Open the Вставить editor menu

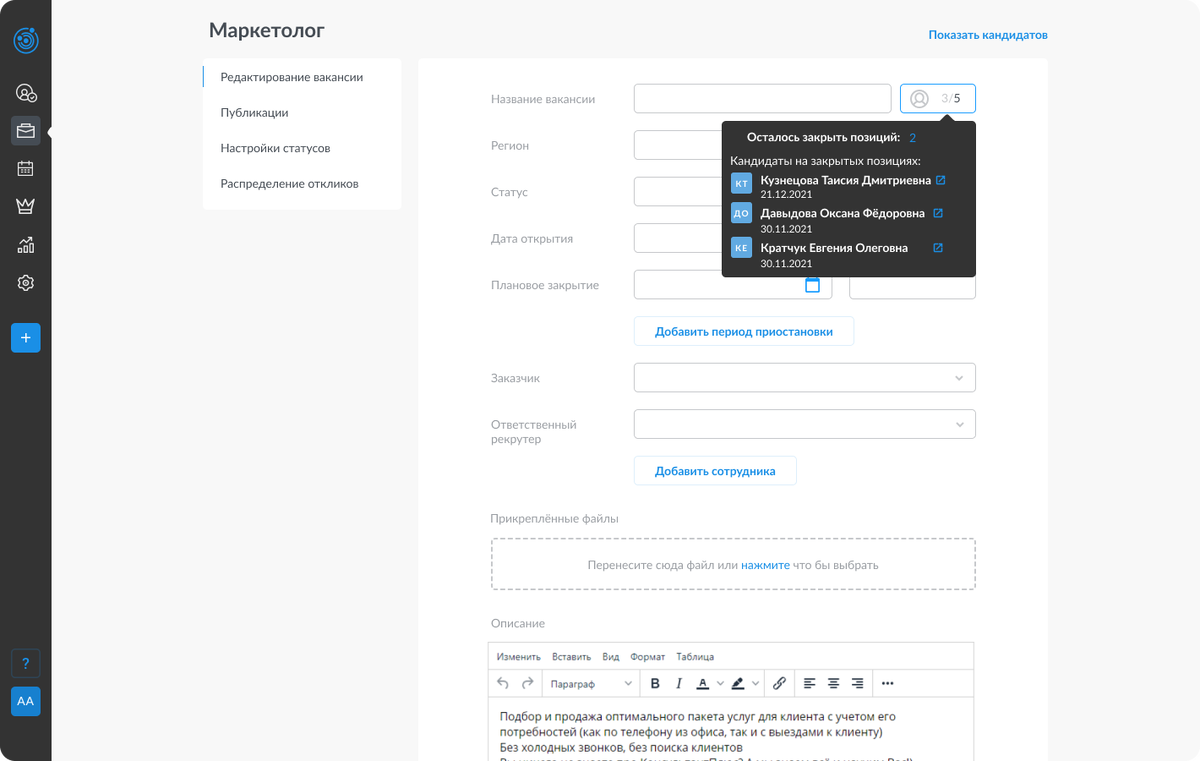[571, 657]
